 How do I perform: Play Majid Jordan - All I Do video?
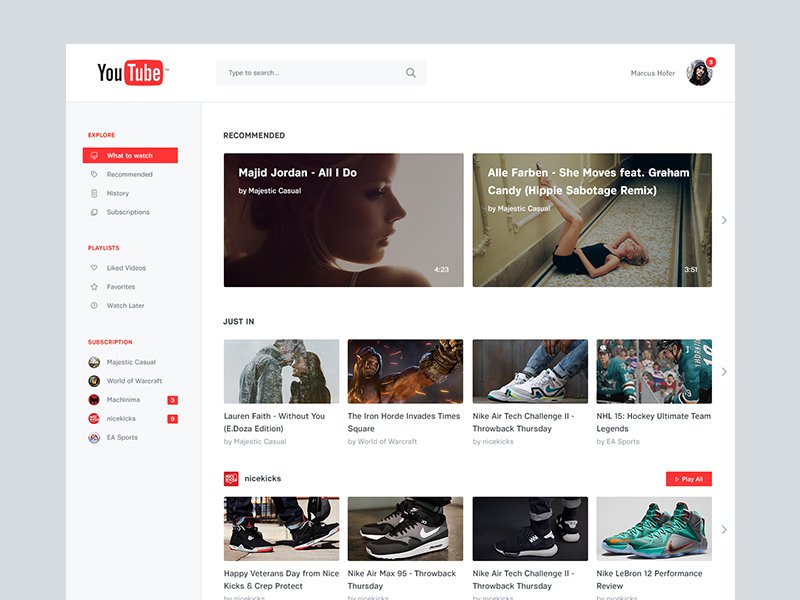344,220
